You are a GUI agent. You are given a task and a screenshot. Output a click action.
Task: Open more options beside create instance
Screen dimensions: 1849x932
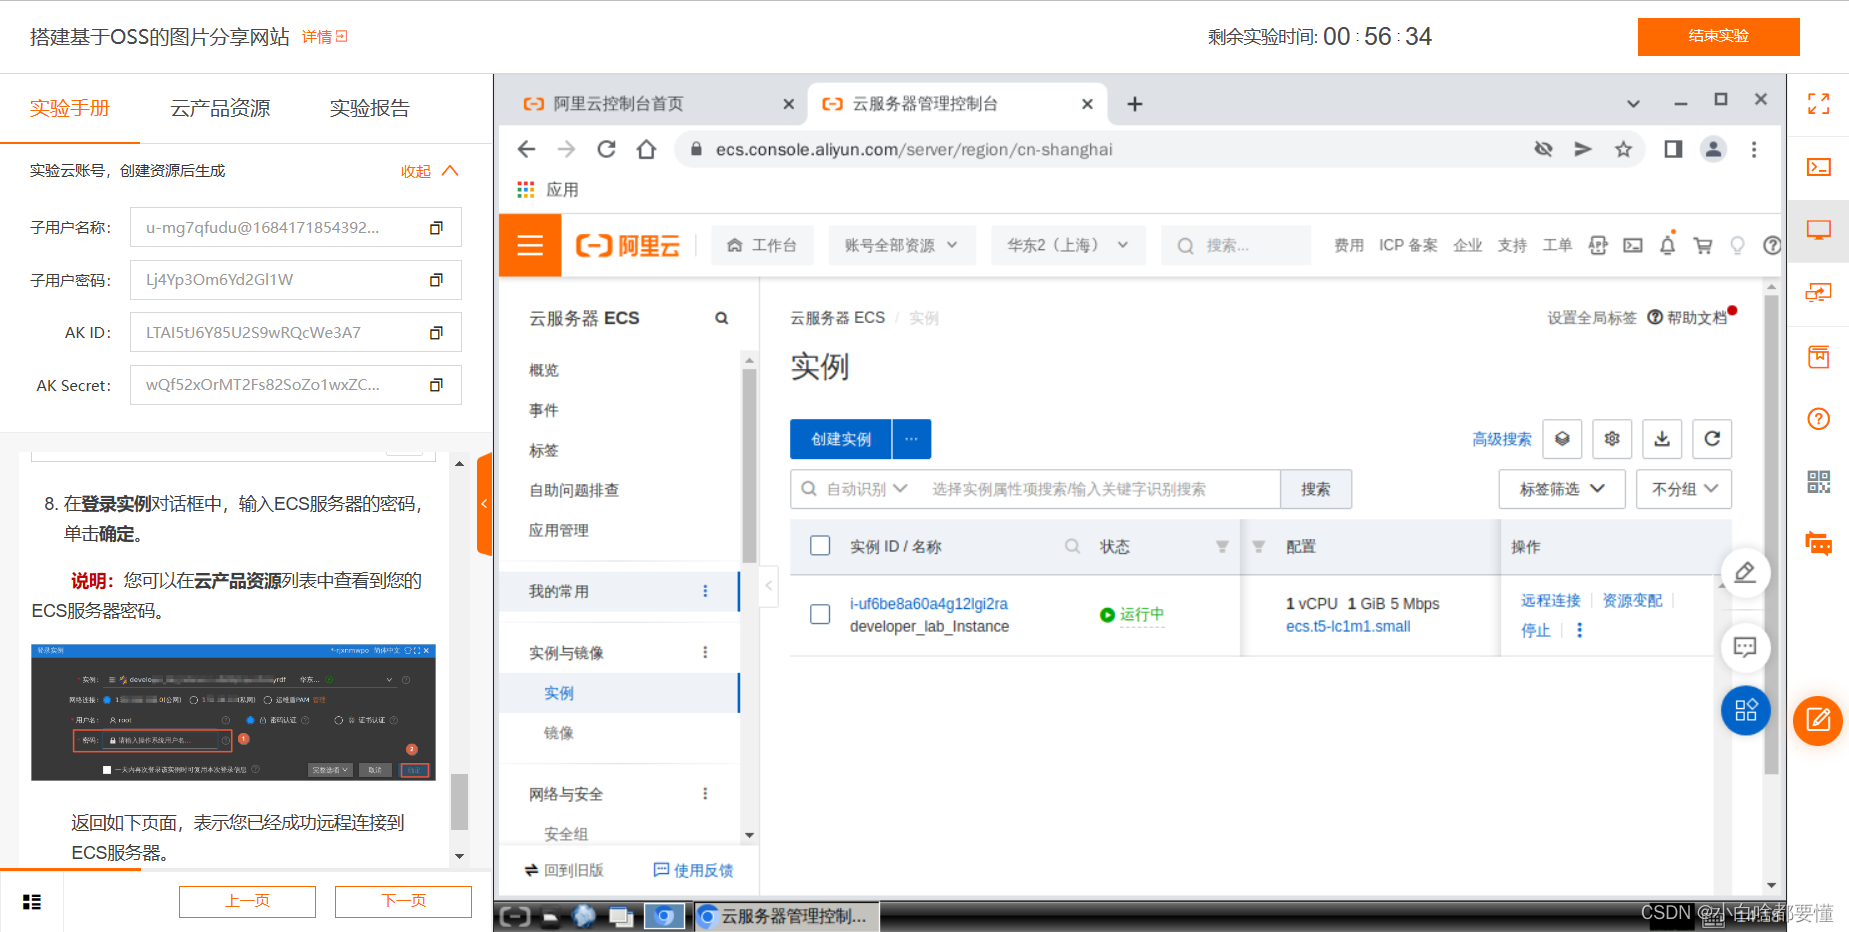911,439
